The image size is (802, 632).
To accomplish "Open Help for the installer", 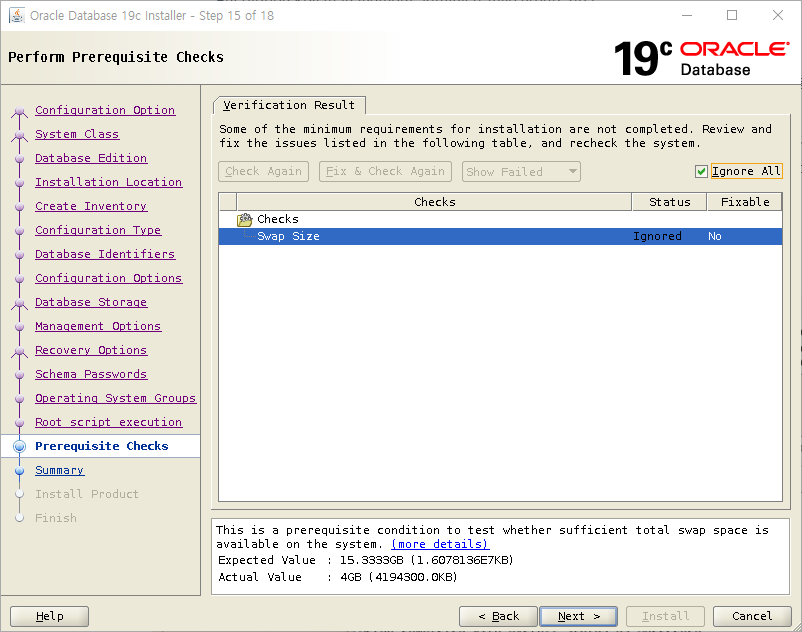I will coord(50,616).
